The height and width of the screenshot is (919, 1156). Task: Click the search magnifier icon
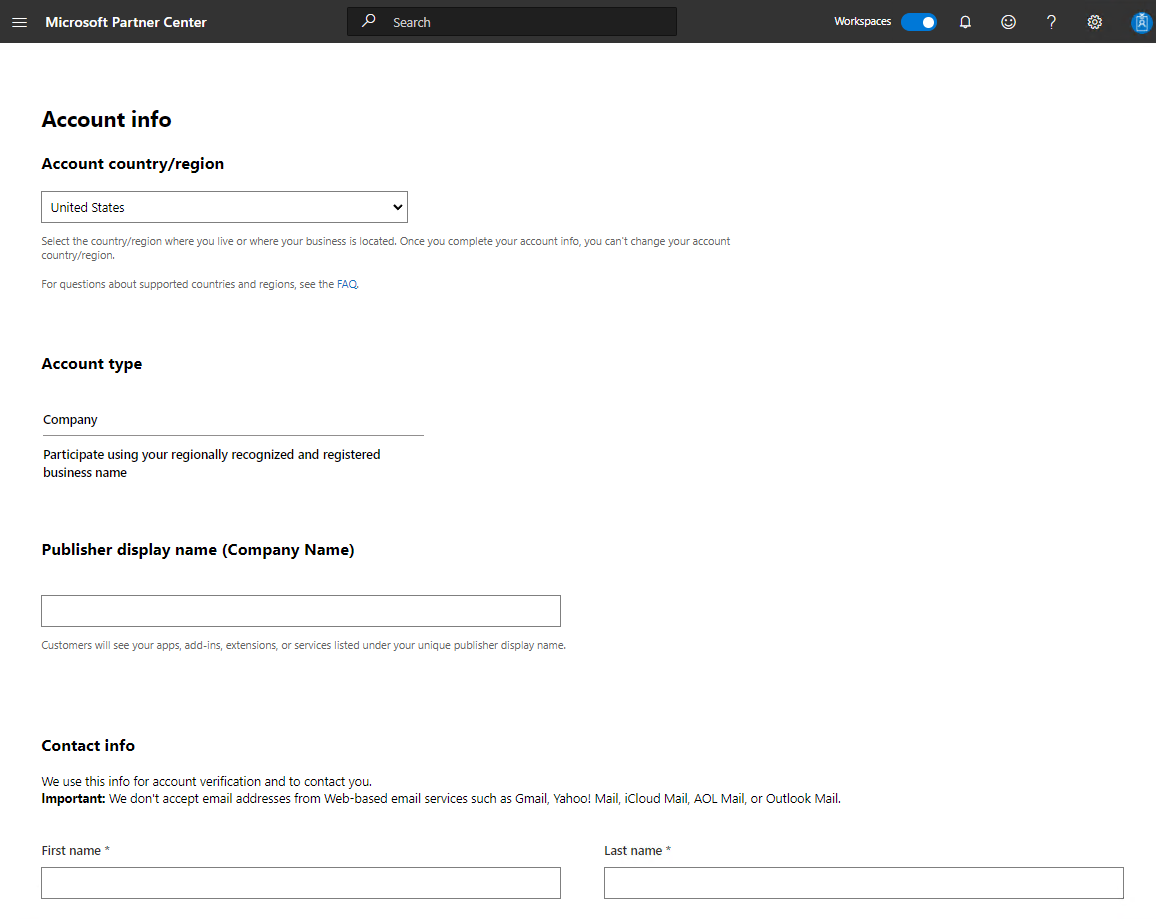369,21
